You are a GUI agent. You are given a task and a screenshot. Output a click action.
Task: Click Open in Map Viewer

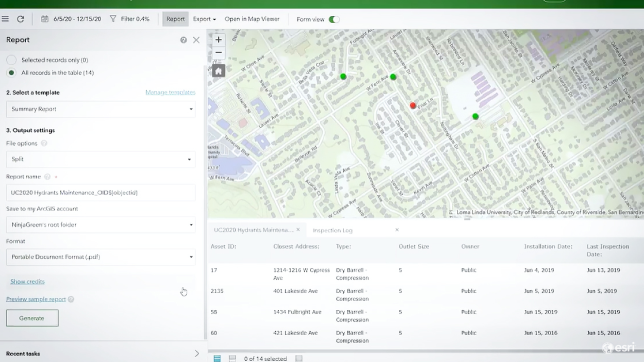point(252,19)
